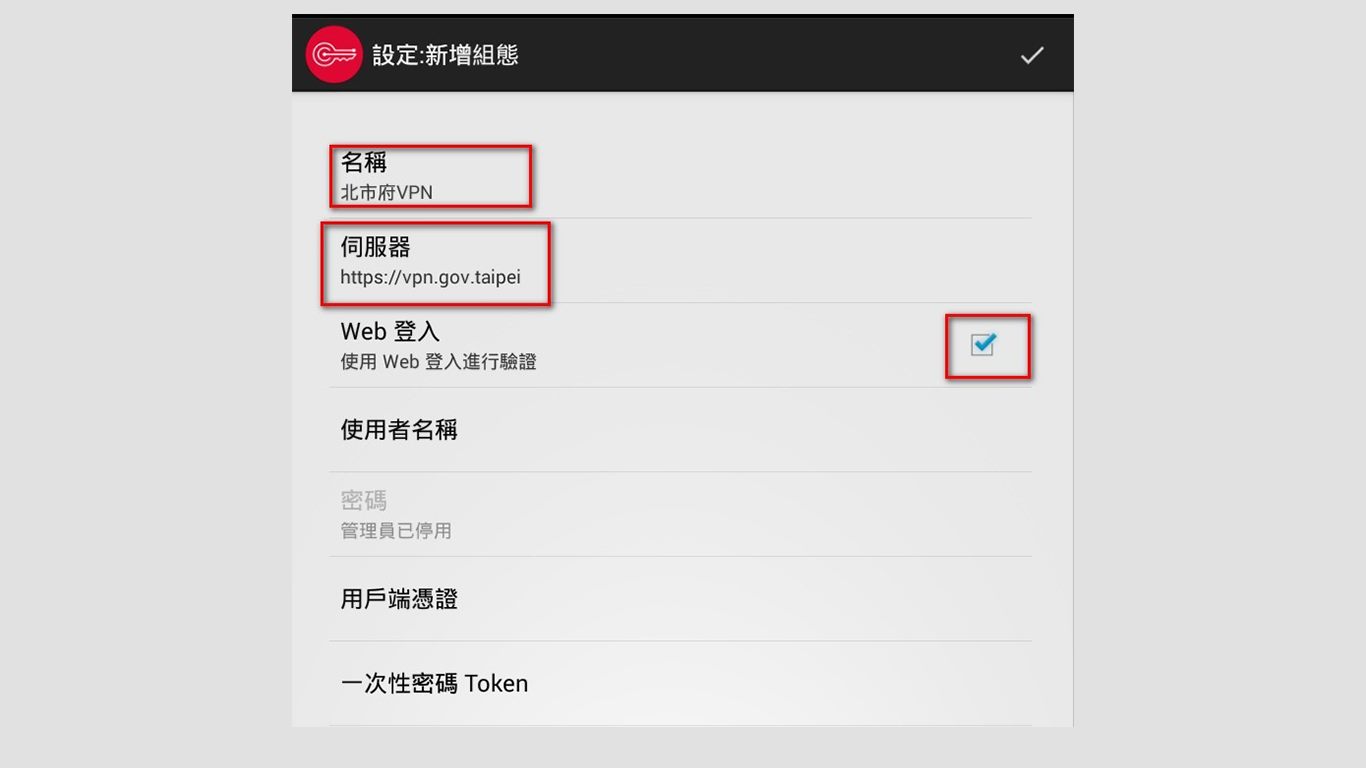Tap the red key app icon
The image size is (1366, 768).
[x=334, y=54]
